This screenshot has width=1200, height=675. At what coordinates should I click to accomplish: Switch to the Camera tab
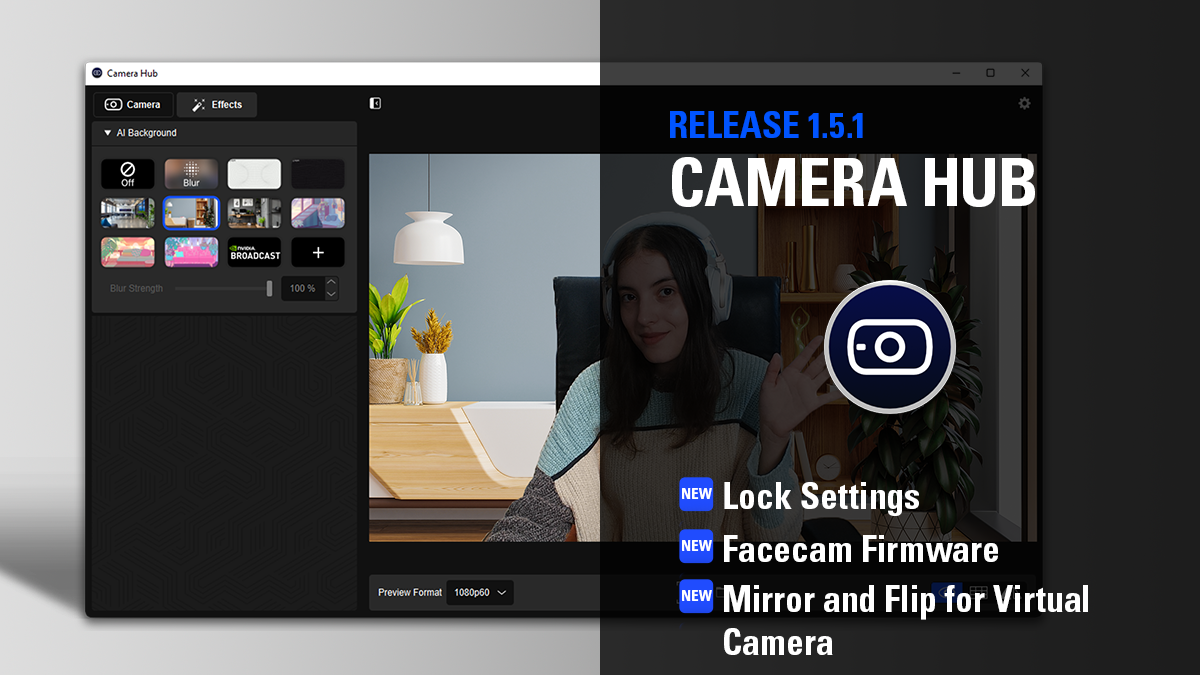134,105
